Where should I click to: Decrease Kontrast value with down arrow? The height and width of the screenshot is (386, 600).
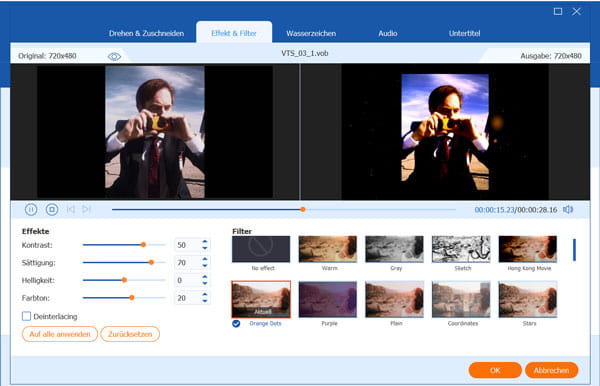pyautogui.click(x=205, y=248)
